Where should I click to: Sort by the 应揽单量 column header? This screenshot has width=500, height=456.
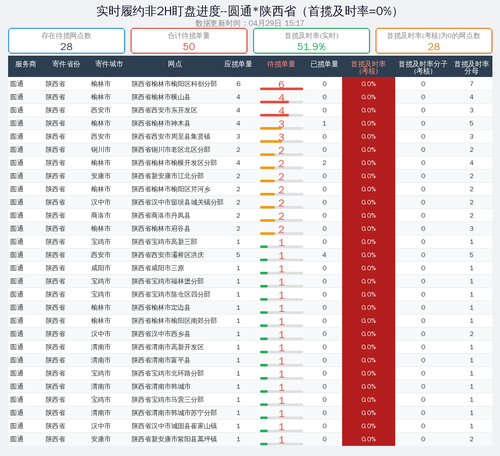(238, 64)
